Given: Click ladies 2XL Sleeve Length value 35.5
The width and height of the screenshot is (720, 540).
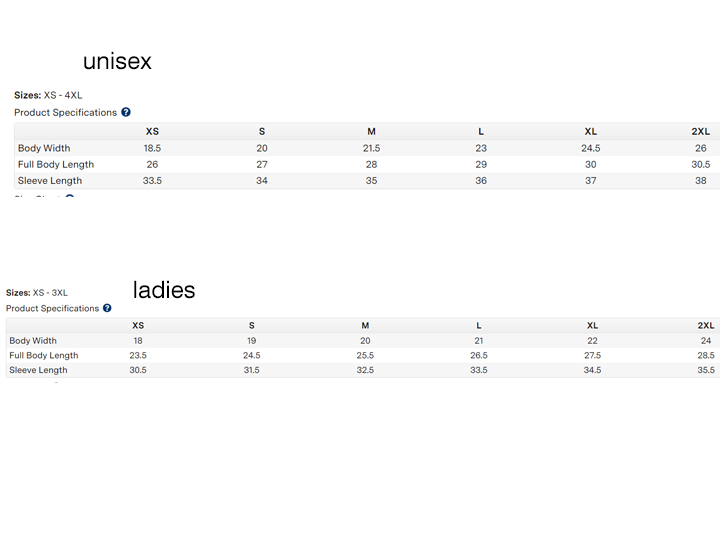Looking at the screenshot, I should [706, 371].
